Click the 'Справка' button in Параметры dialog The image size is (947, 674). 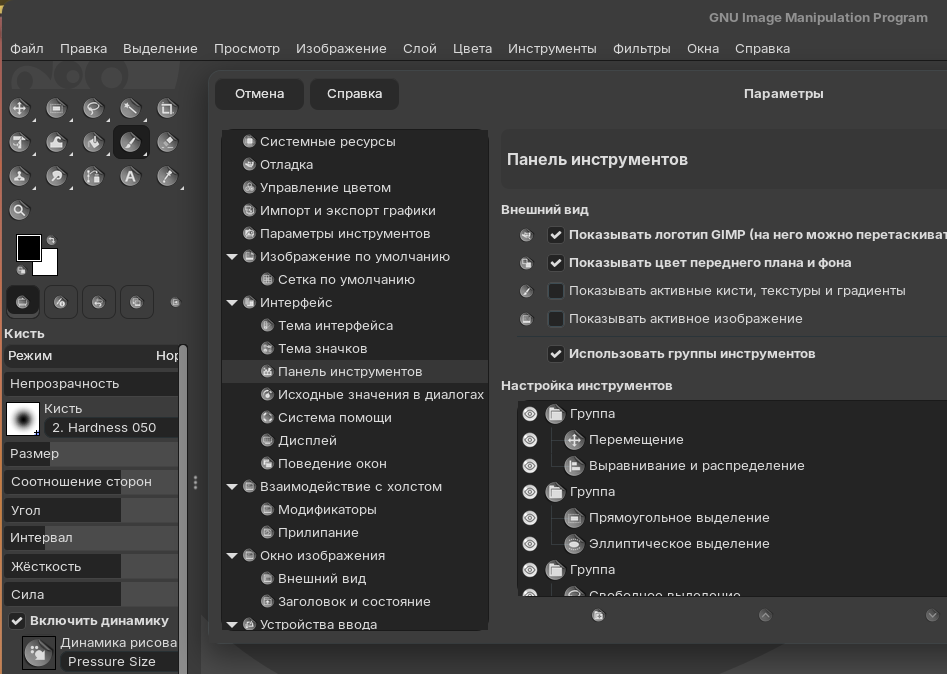355,94
